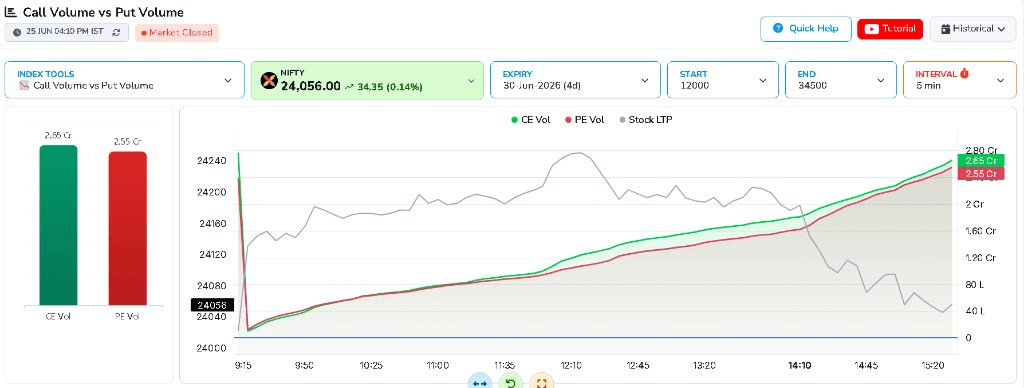Toggle PE Vol series in legend
Image resolution: width=1024 pixels, height=388 pixels.
coord(584,120)
